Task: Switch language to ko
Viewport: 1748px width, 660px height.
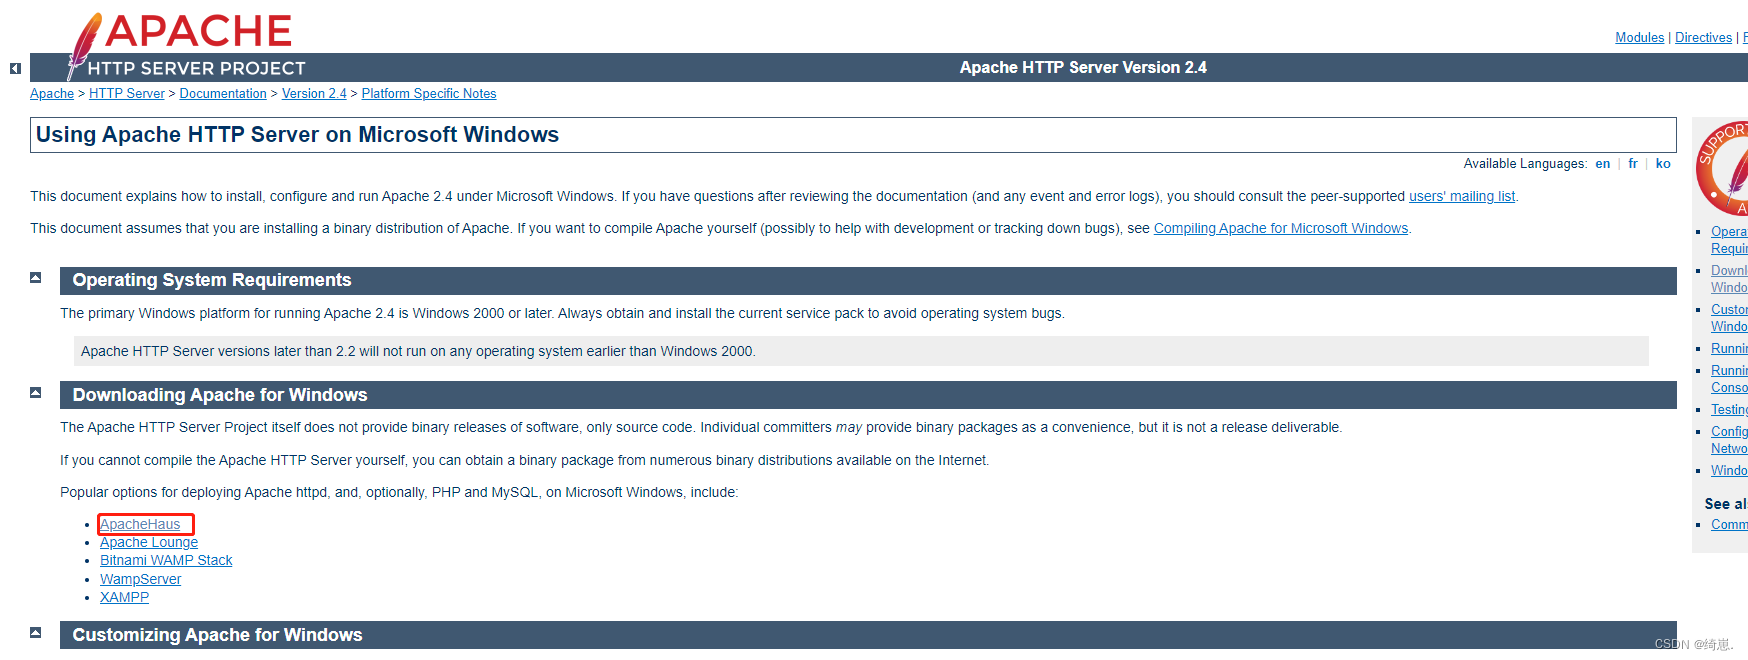Action: (1663, 163)
